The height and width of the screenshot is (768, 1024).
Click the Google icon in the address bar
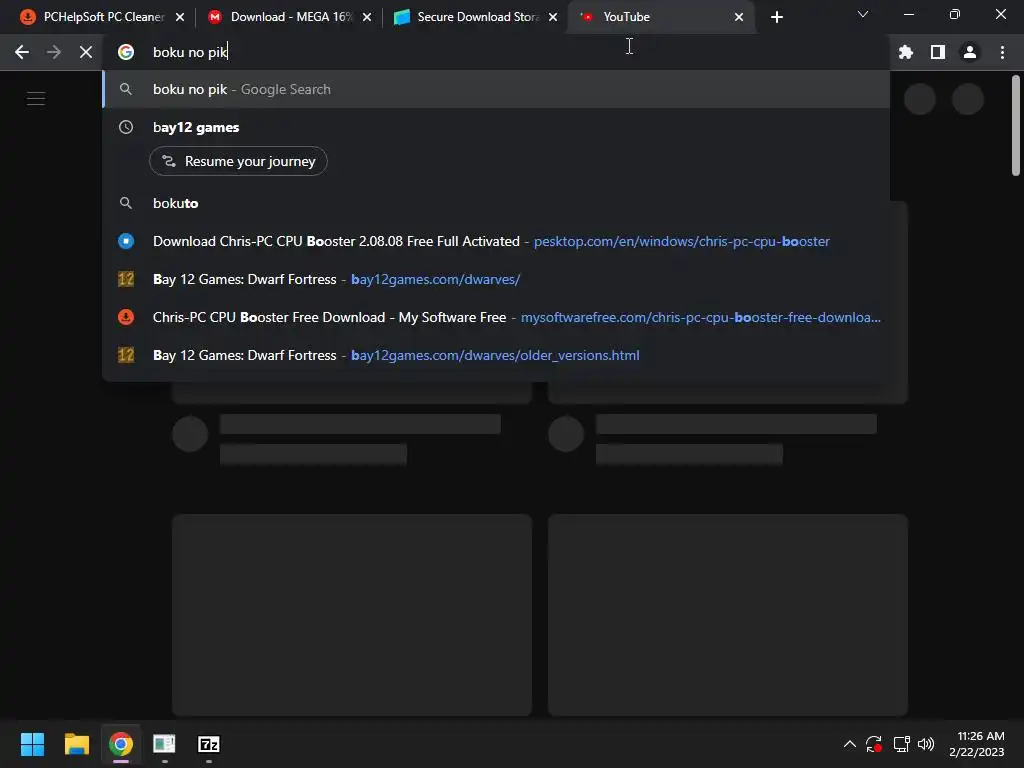point(126,52)
